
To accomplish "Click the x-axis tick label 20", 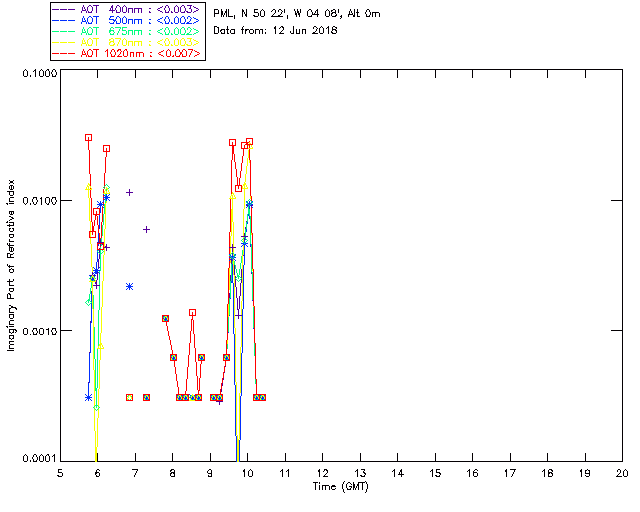I will [x=621, y=472].
